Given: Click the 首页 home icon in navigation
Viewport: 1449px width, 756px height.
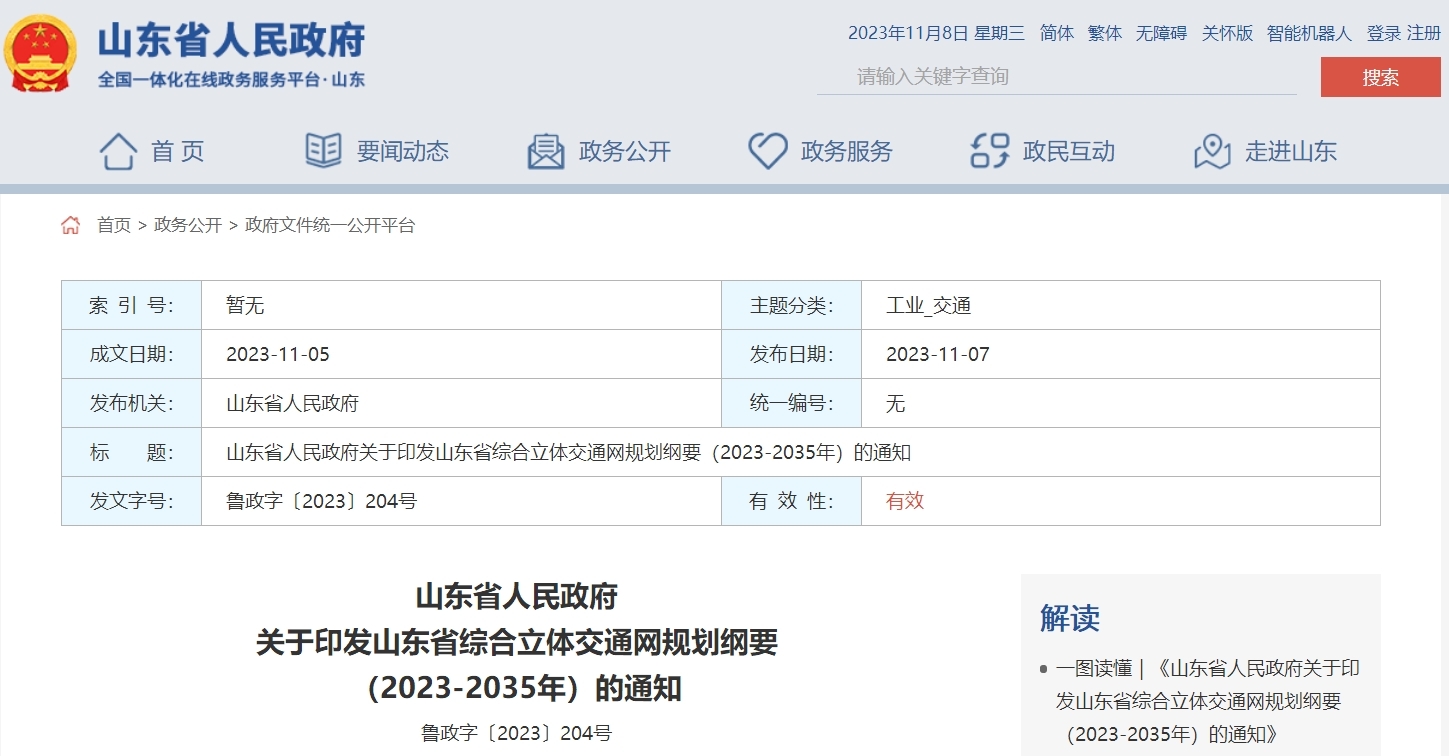Looking at the screenshot, I should tap(119, 150).
